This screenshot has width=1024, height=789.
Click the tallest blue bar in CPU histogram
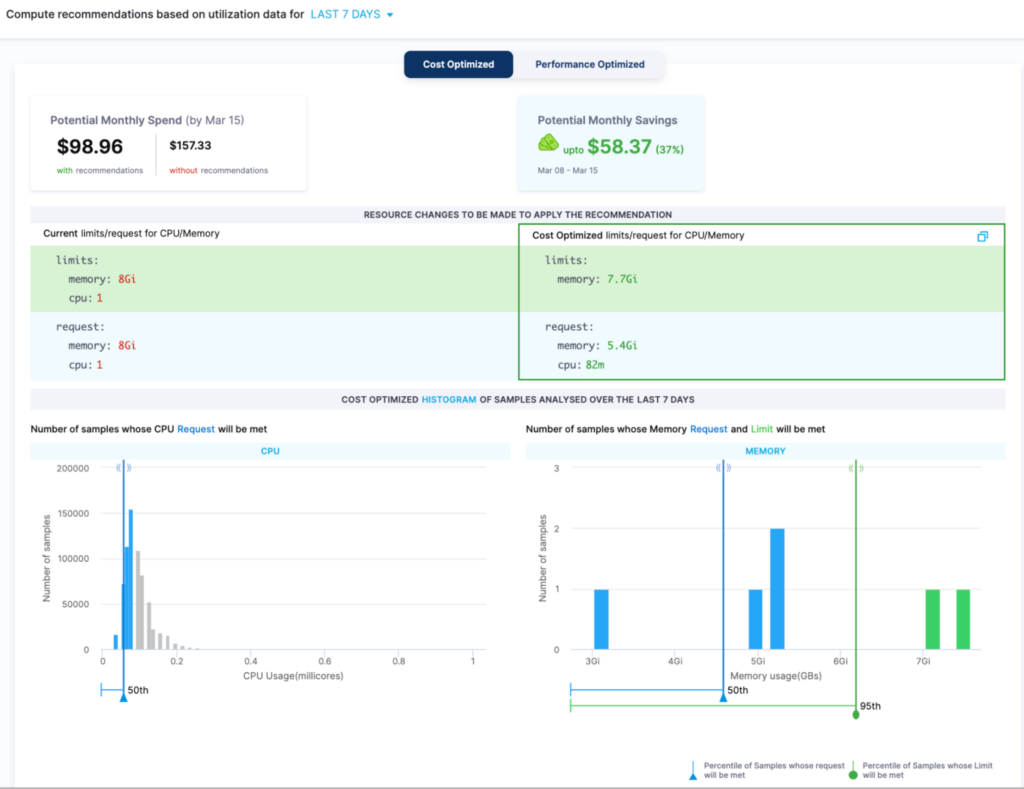pos(131,580)
